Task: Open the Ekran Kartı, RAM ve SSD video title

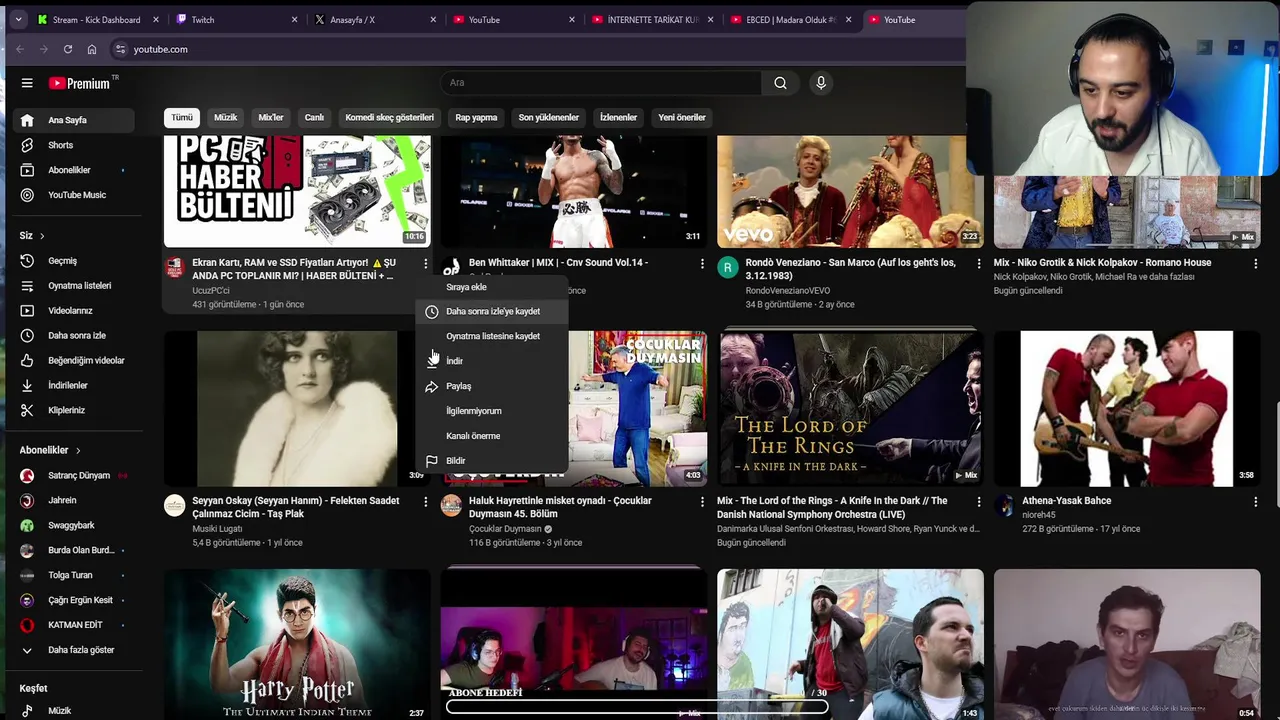Action: (x=294, y=269)
